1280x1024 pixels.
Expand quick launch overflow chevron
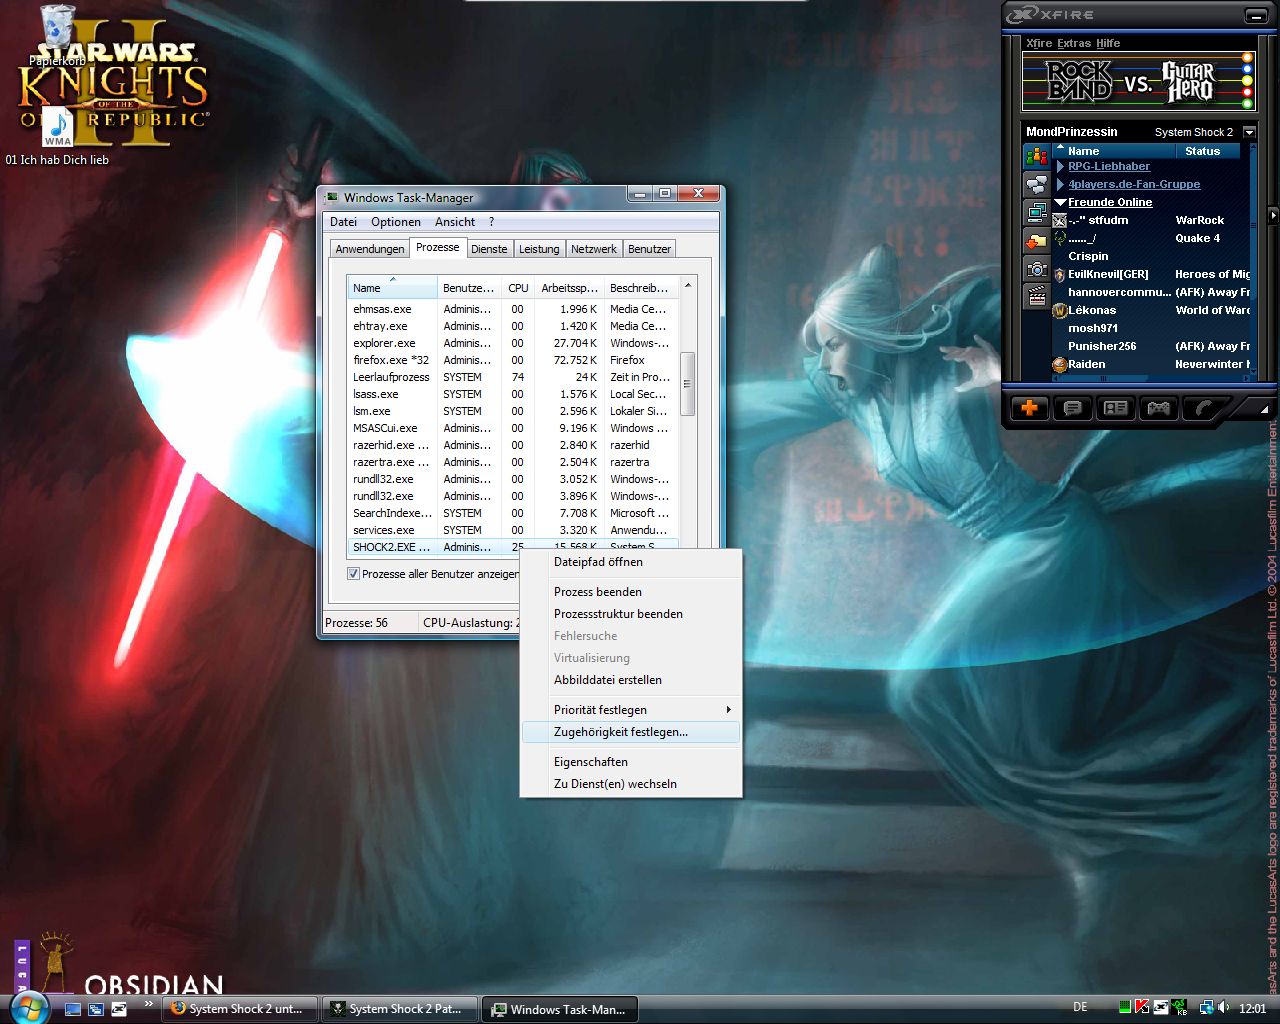[149, 1004]
